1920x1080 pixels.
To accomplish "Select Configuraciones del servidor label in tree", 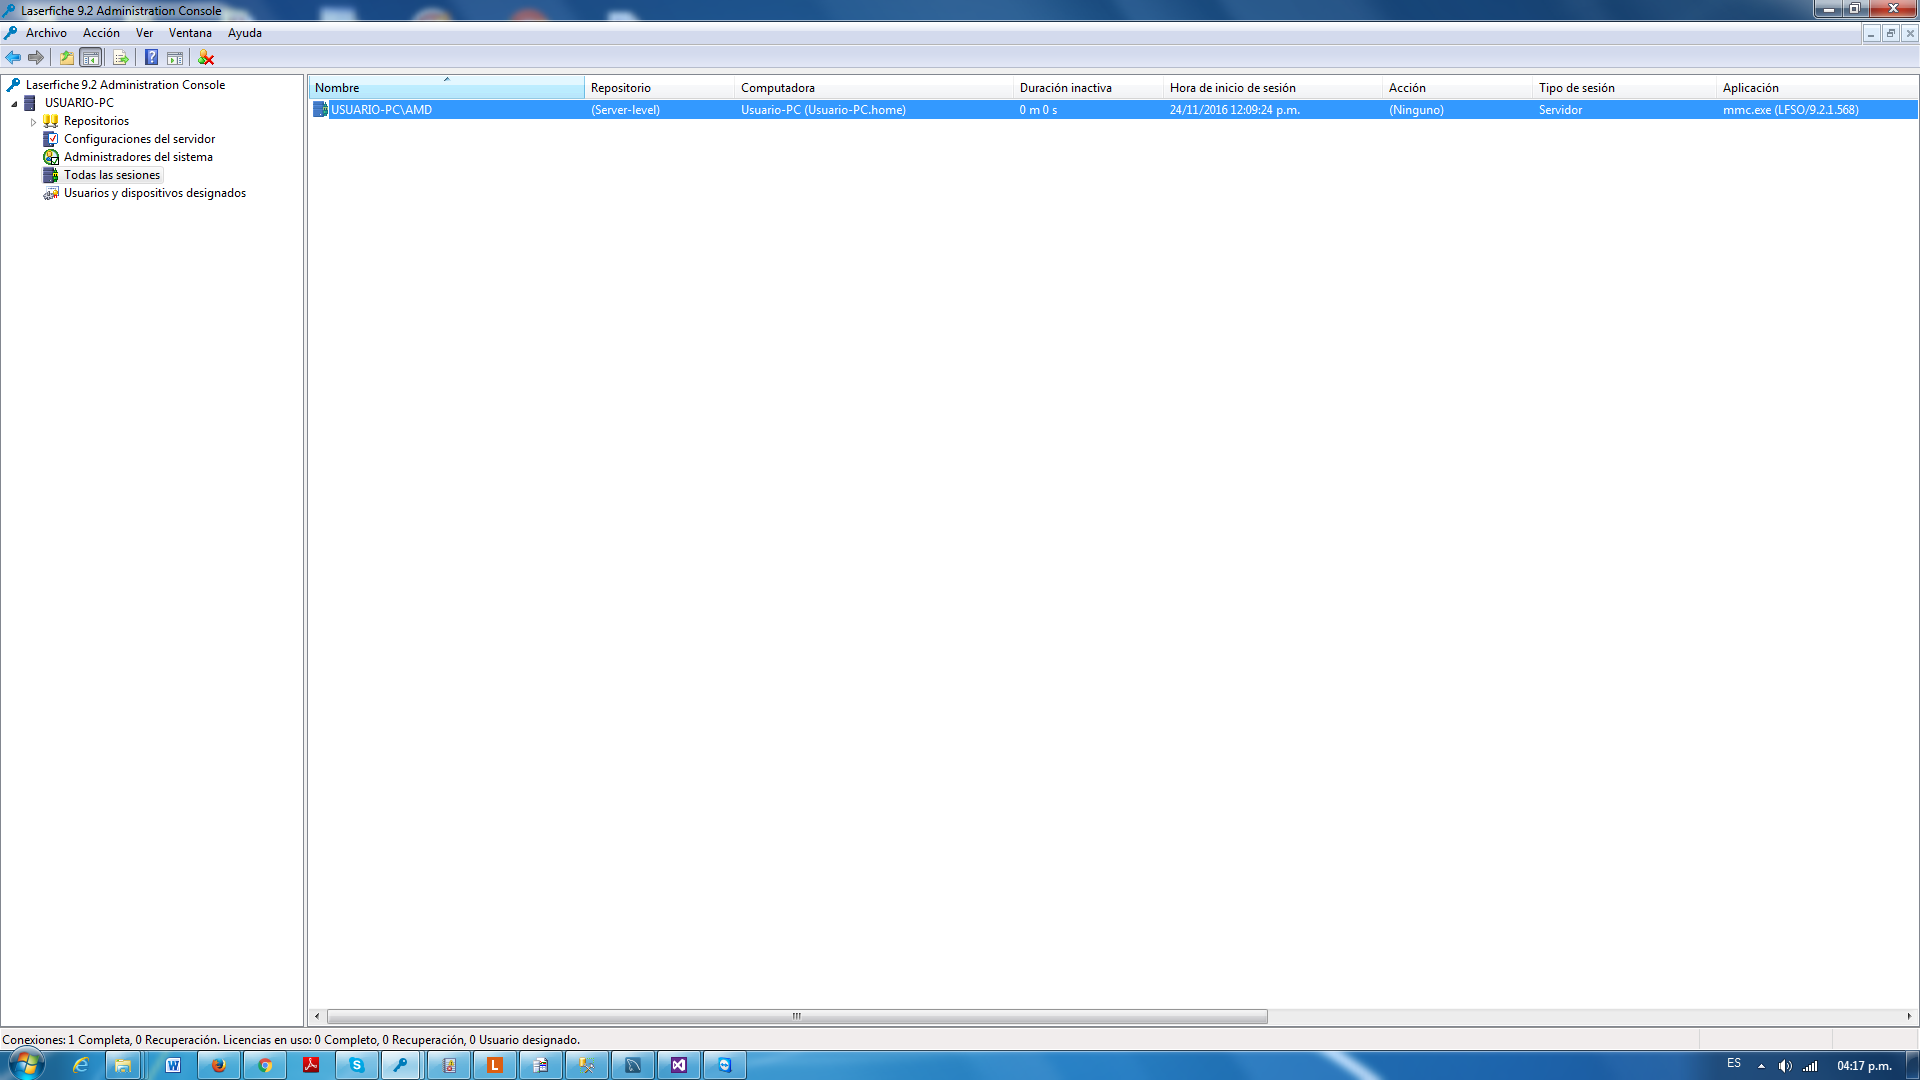I will [x=139, y=139].
